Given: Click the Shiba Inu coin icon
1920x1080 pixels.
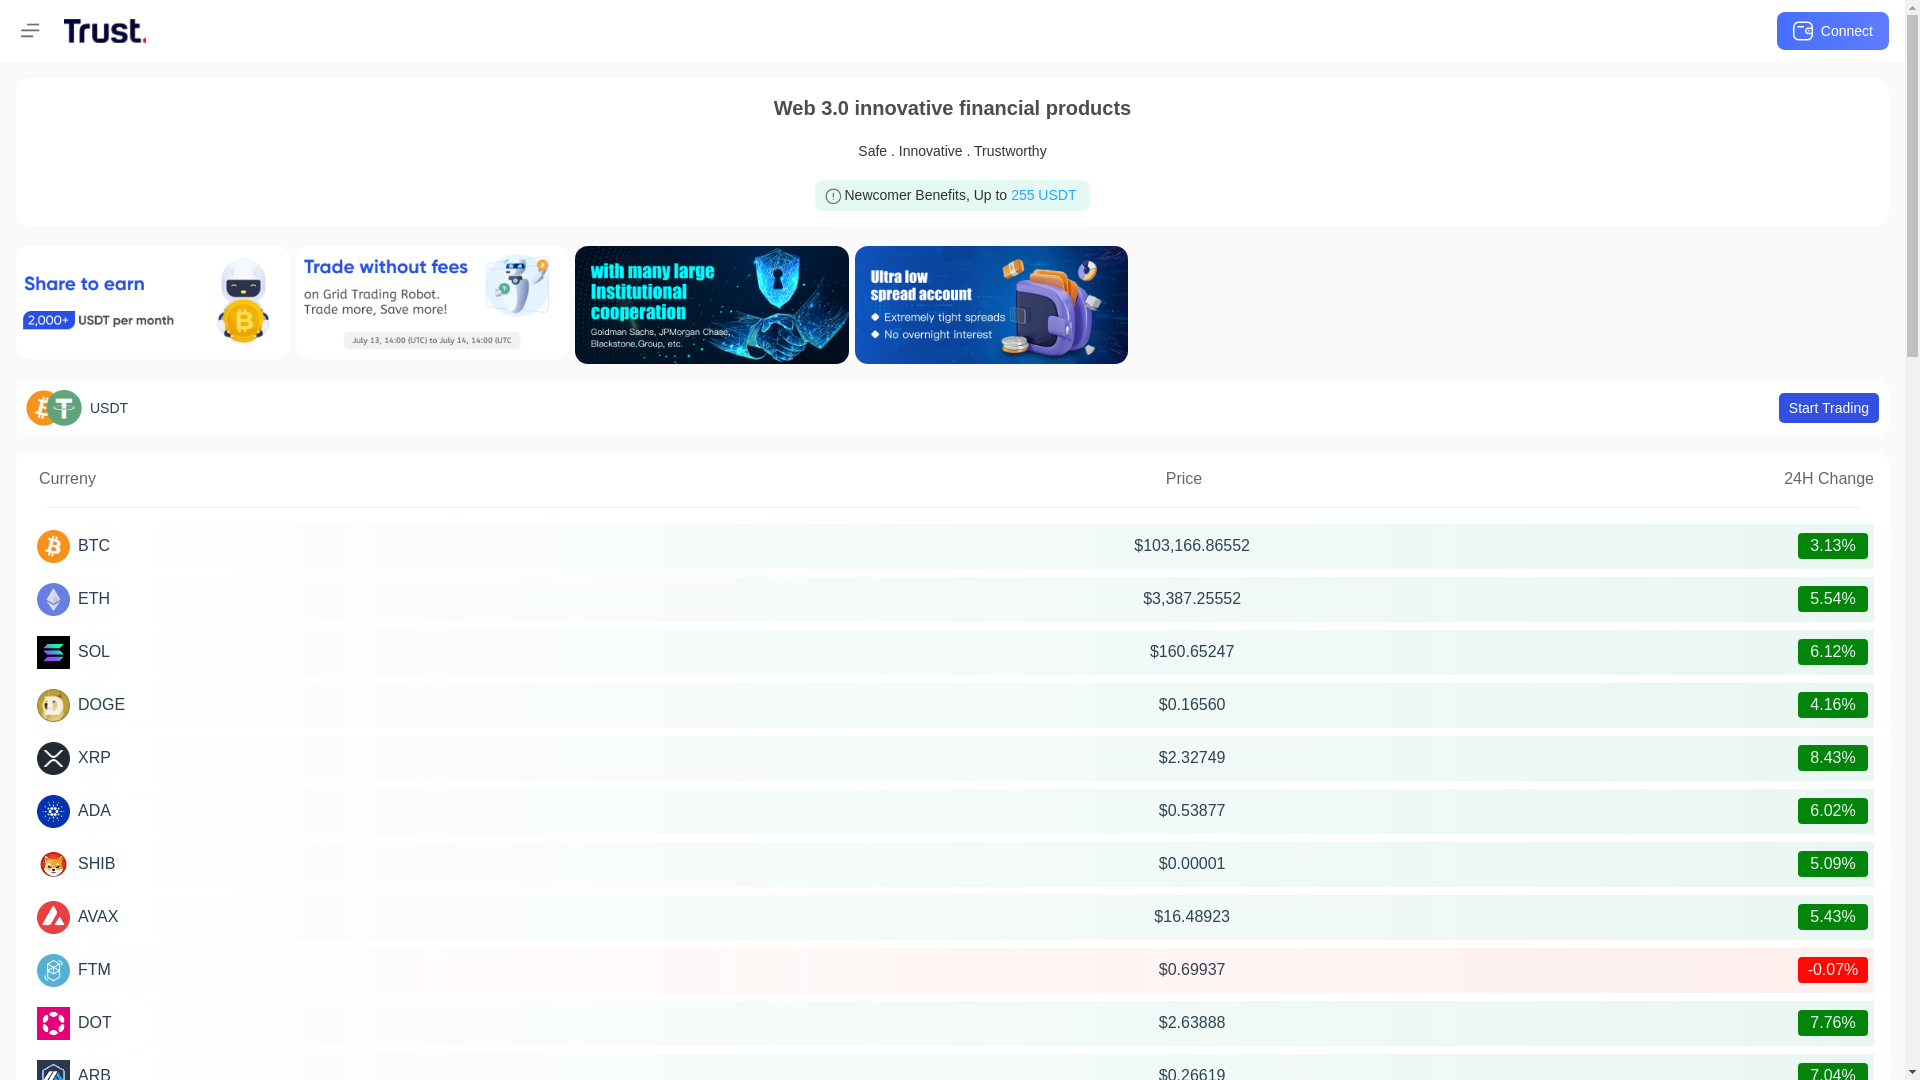Looking at the screenshot, I should coord(53,864).
